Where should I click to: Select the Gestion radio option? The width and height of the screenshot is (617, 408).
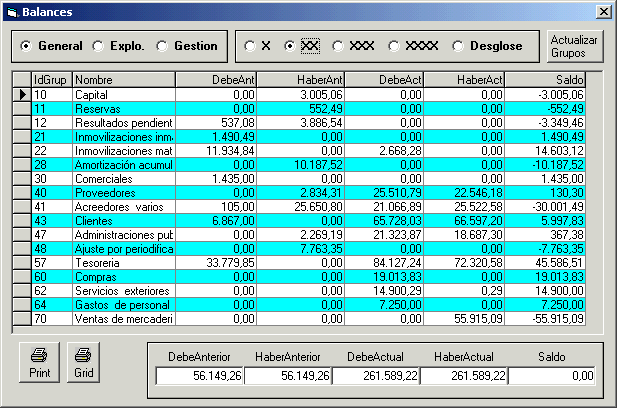click(x=163, y=46)
